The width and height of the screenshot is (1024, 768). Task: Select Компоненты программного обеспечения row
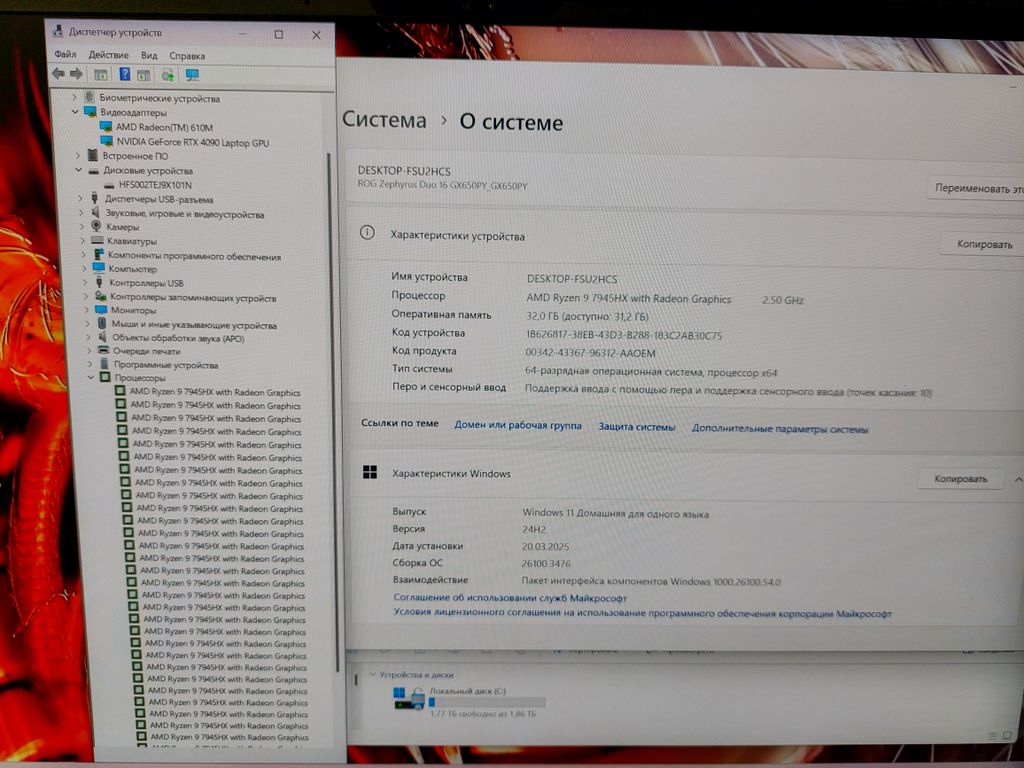pos(195,256)
